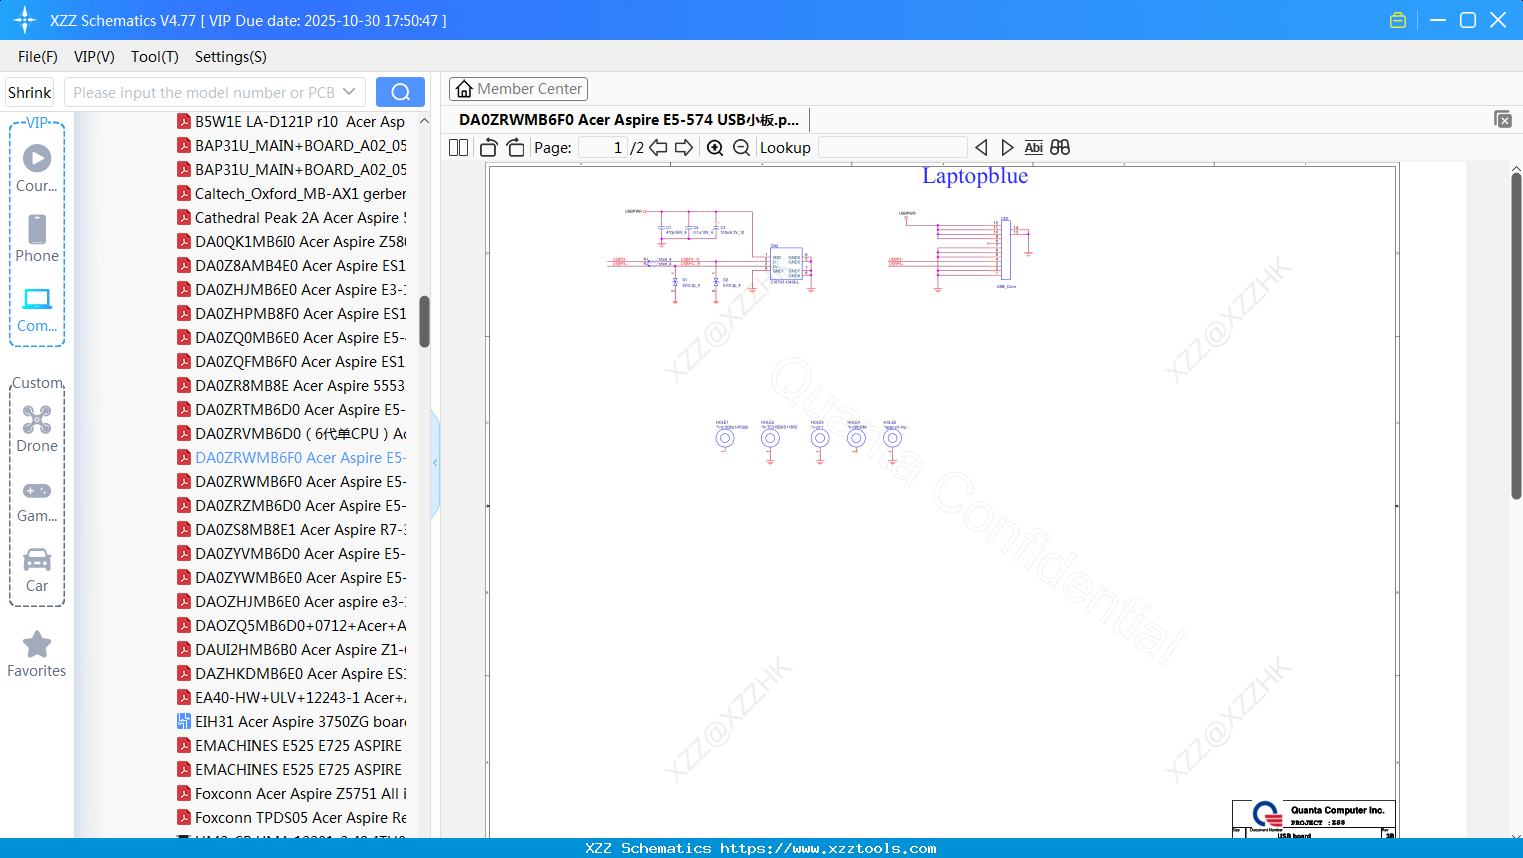1523x858 pixels.
Task: Open Foxconn TPDS05 Acer Aspire file
Action: (291, 817)
